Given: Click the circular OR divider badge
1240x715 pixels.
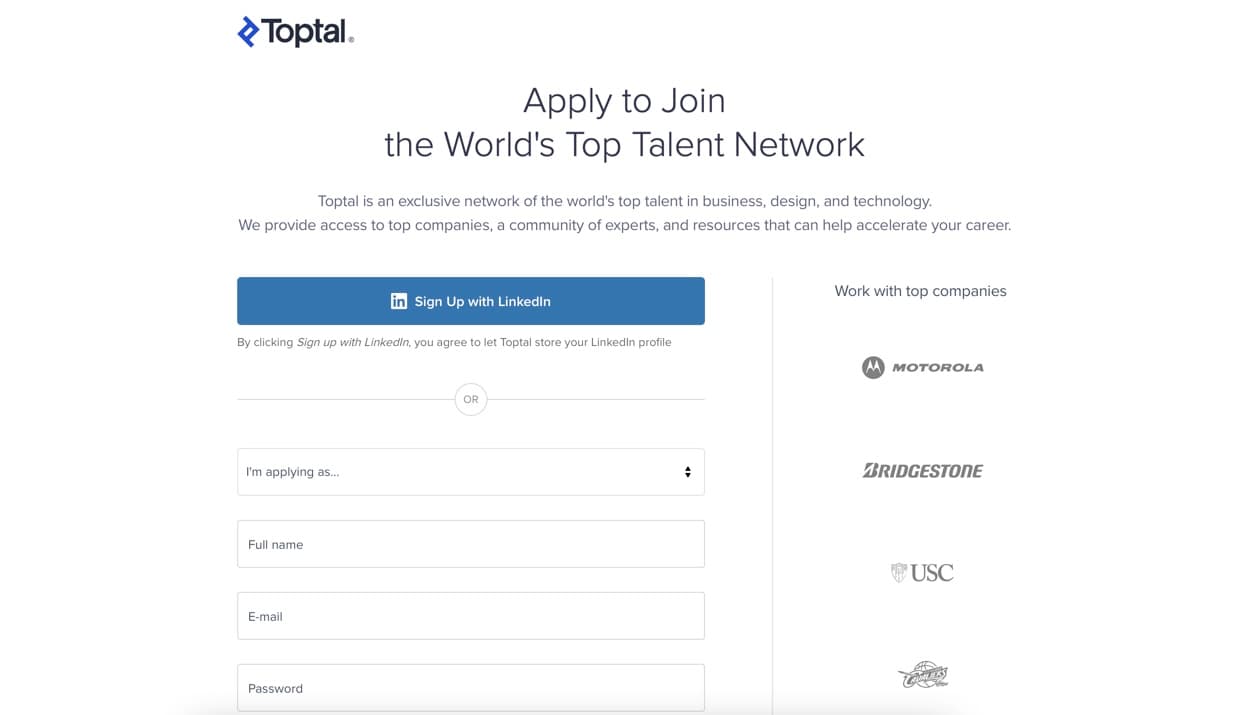Looking at the screenshot, I should point(471,399).
